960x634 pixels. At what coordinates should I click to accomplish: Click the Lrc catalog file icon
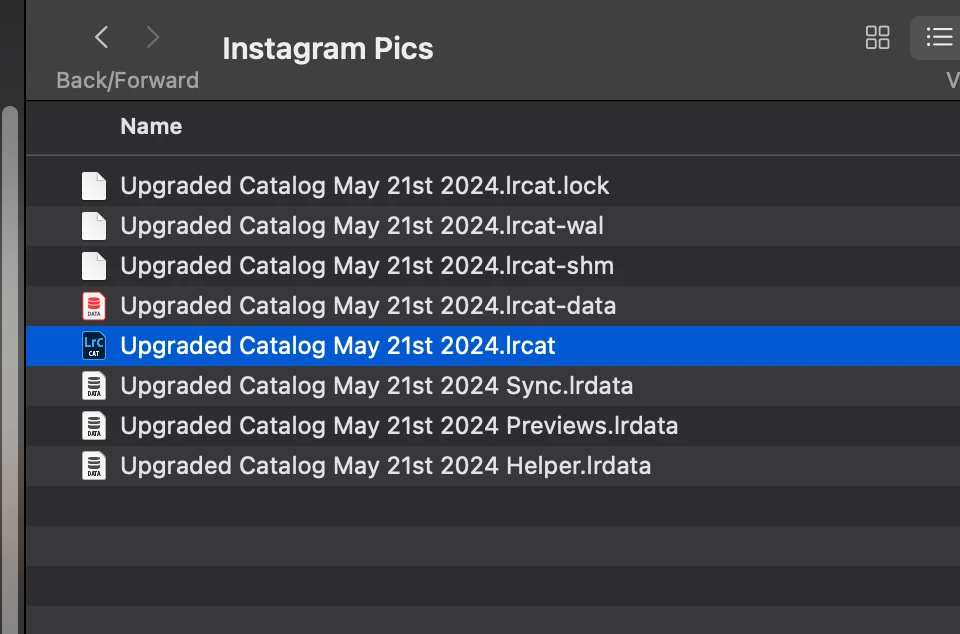(93, 346)
